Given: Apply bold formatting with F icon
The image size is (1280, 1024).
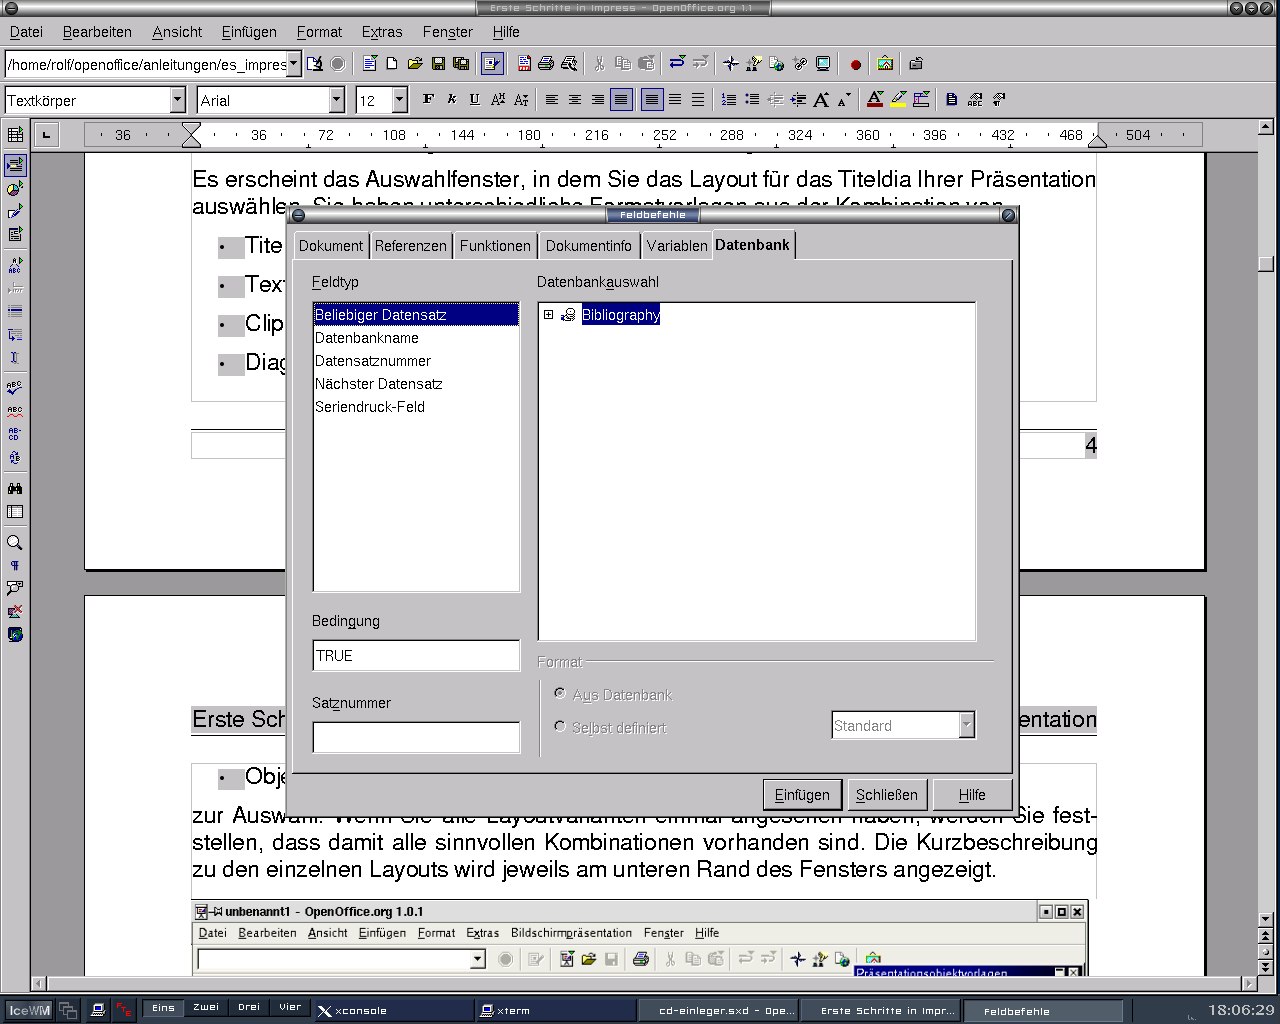Looking at the screenshot, I should point(428,99).
